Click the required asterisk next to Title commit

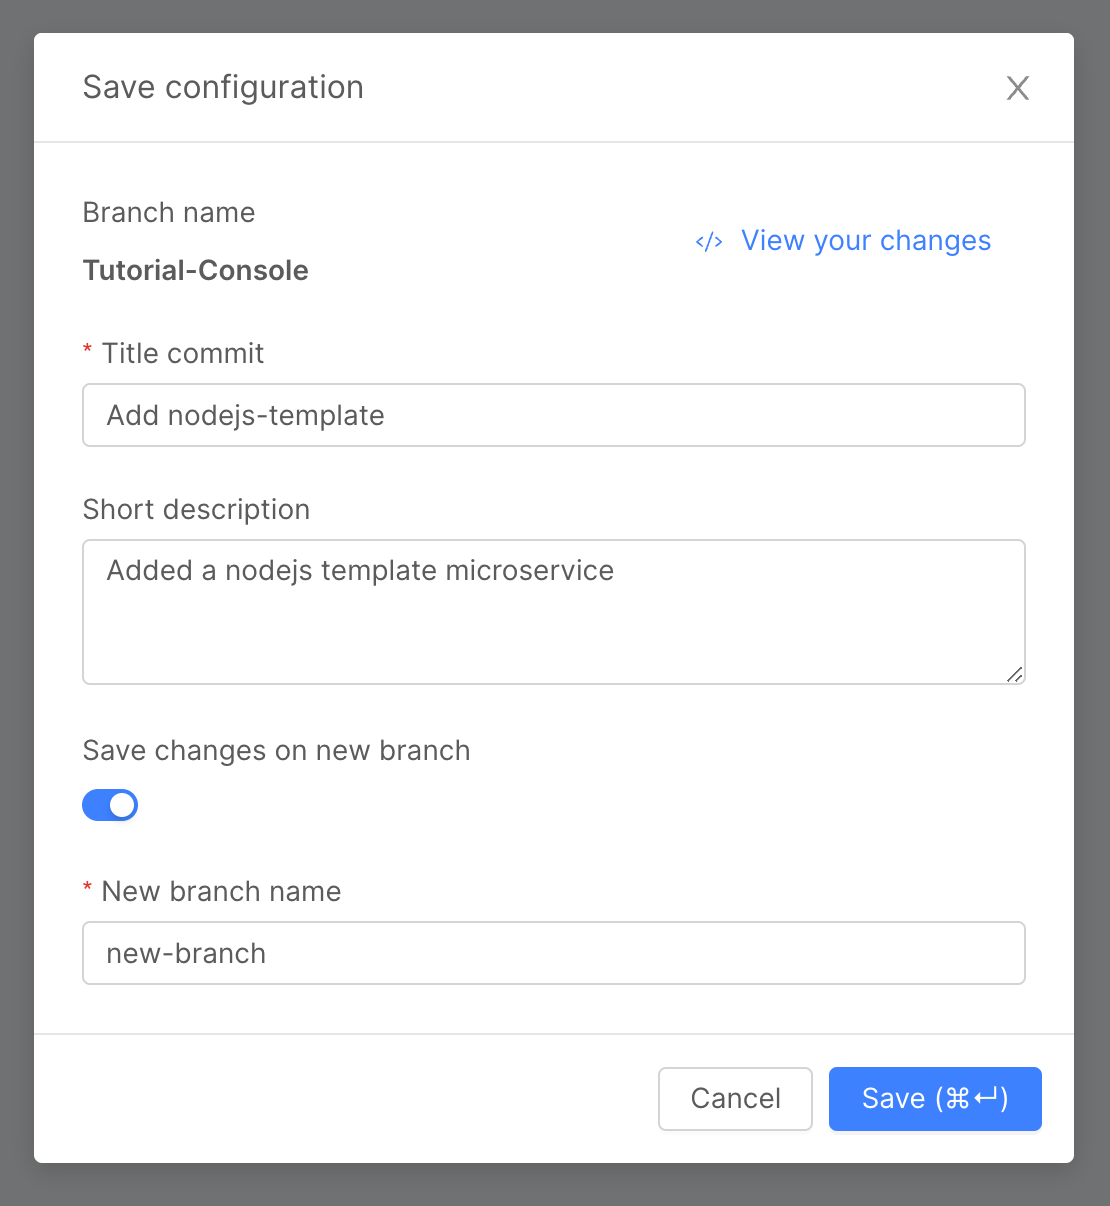coord(87,352)
